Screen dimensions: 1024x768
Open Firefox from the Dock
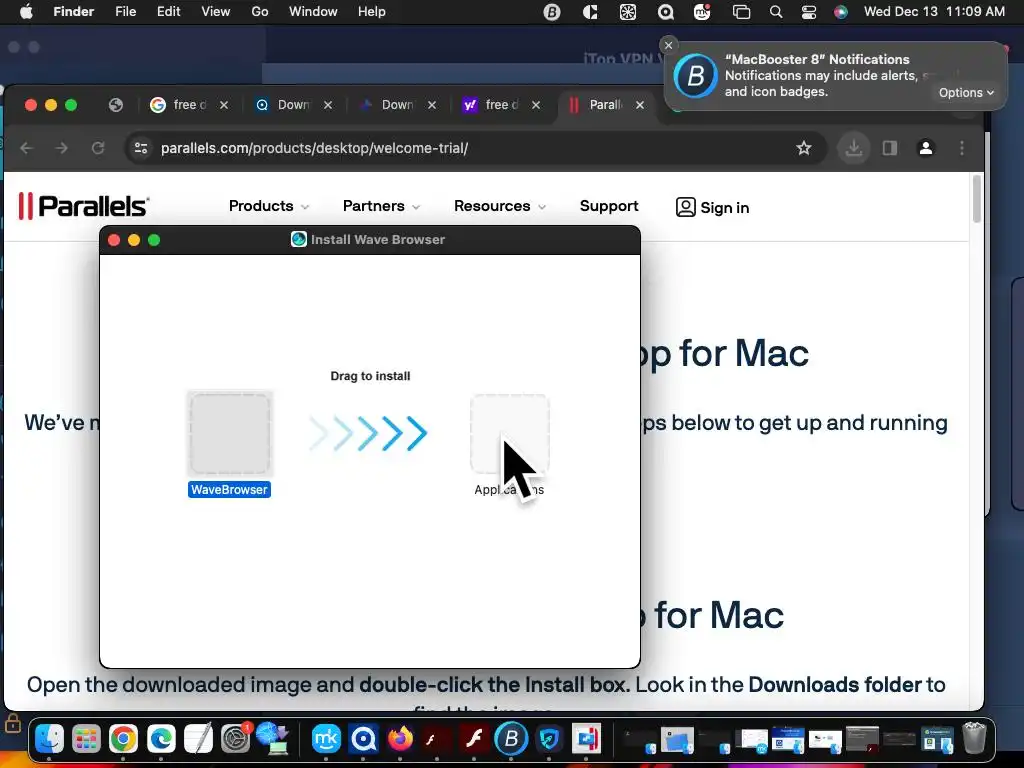tap(400, 739)
